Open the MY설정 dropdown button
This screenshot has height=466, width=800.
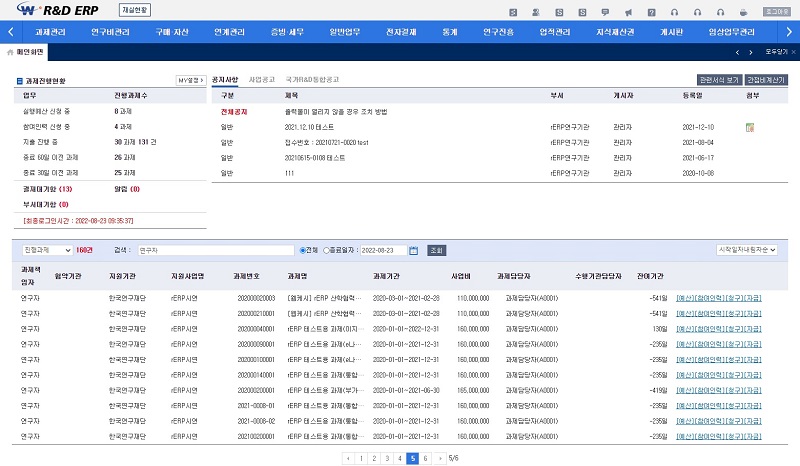point(190,80)
